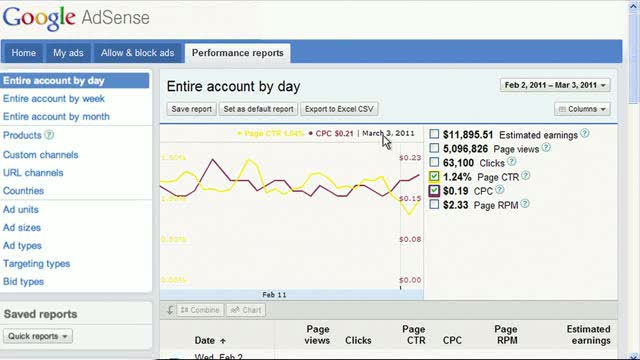Click the Feb 11 chart timeline range

pyautogui.click(x=291, y=295)
